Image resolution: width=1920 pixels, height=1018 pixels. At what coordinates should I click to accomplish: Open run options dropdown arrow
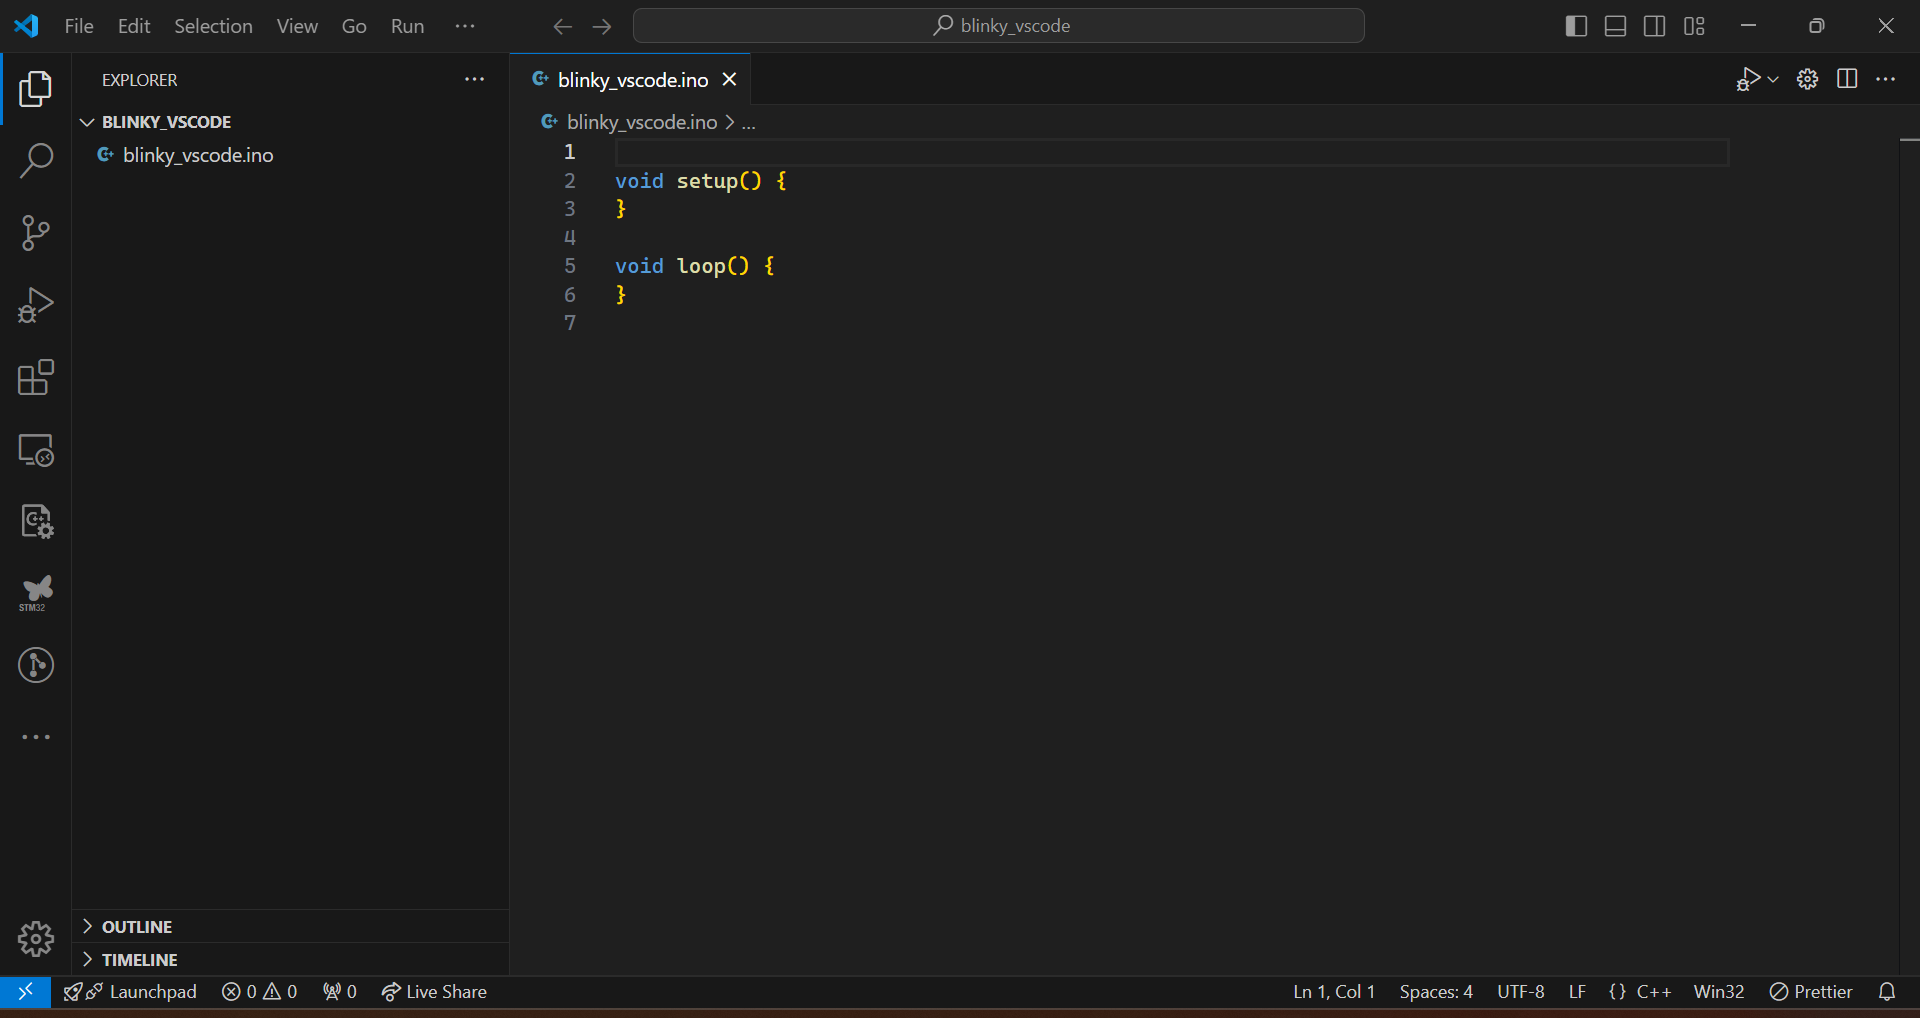[1773, 79]
